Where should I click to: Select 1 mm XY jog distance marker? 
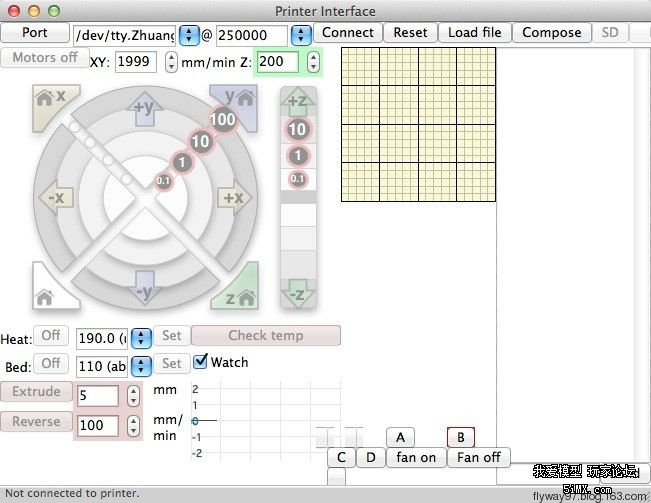182,162
